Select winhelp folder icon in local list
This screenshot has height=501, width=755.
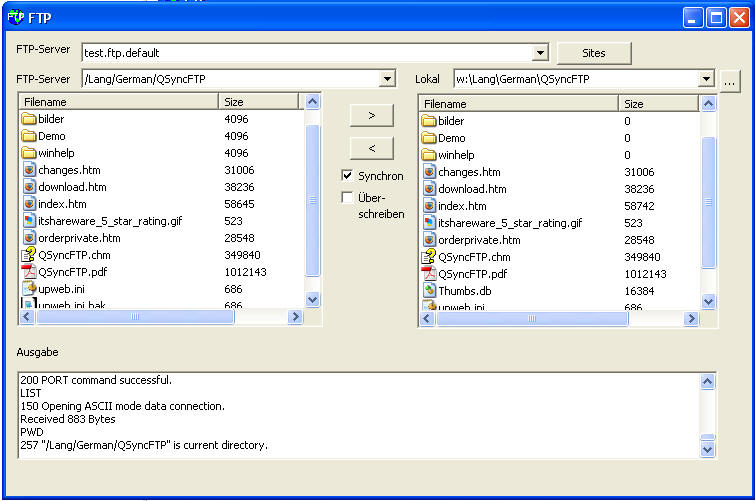(429, 155)
